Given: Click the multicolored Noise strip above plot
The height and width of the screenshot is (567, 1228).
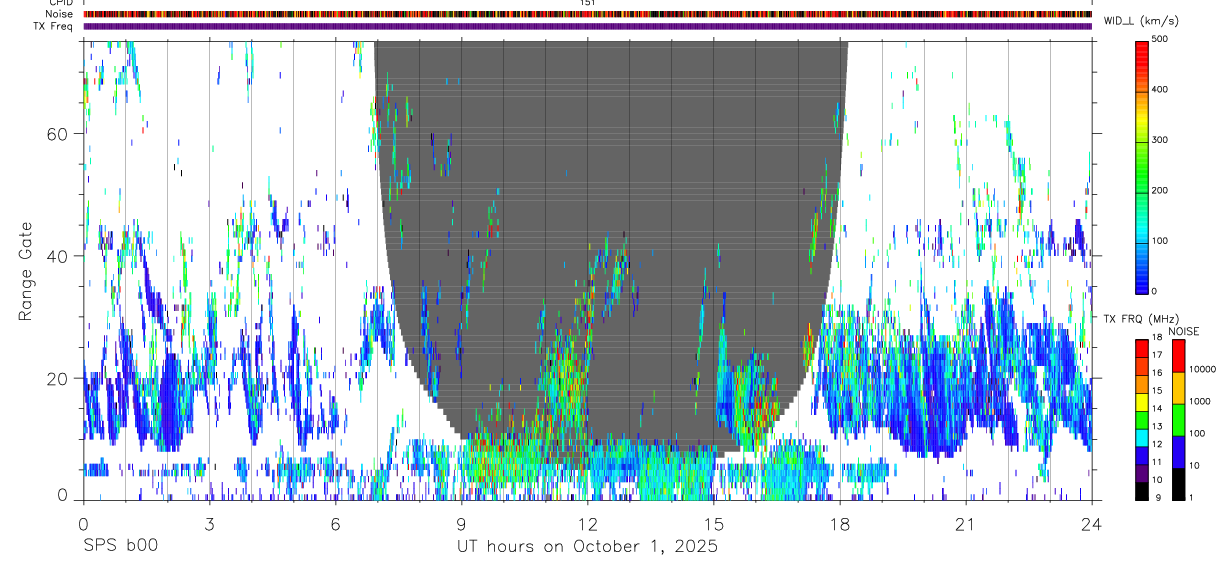Looking at the screenshot, I should coord(587,14).
